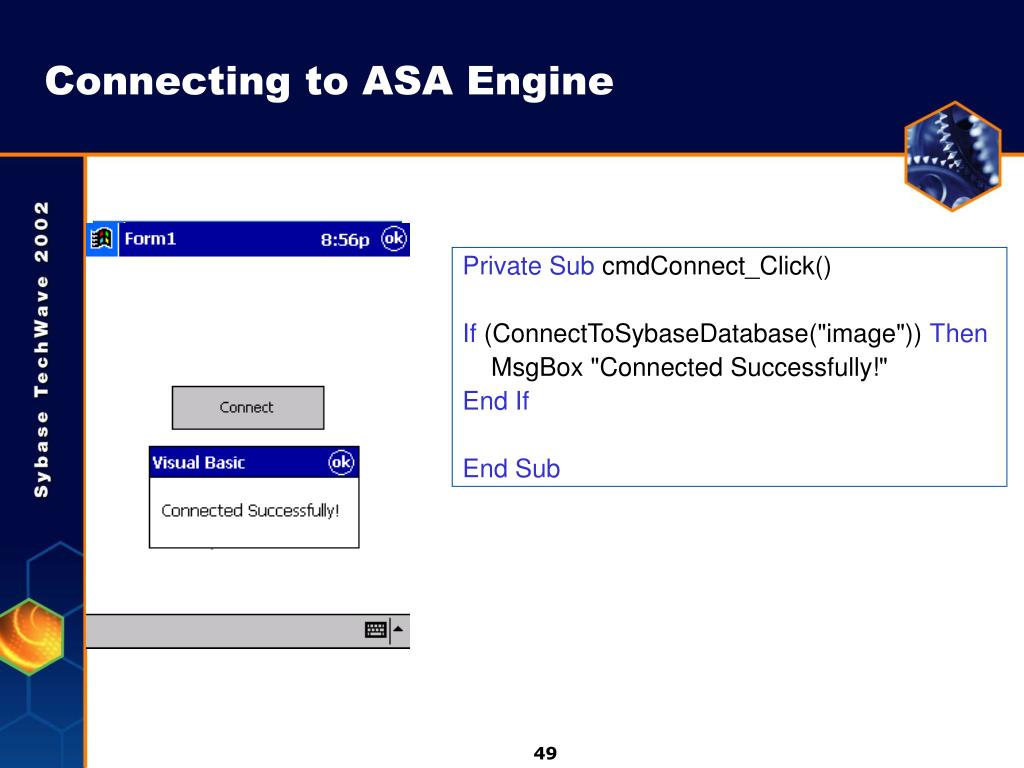Click the Form1 title text
The image size is (1024, 768).
click(x=150, y=239)
